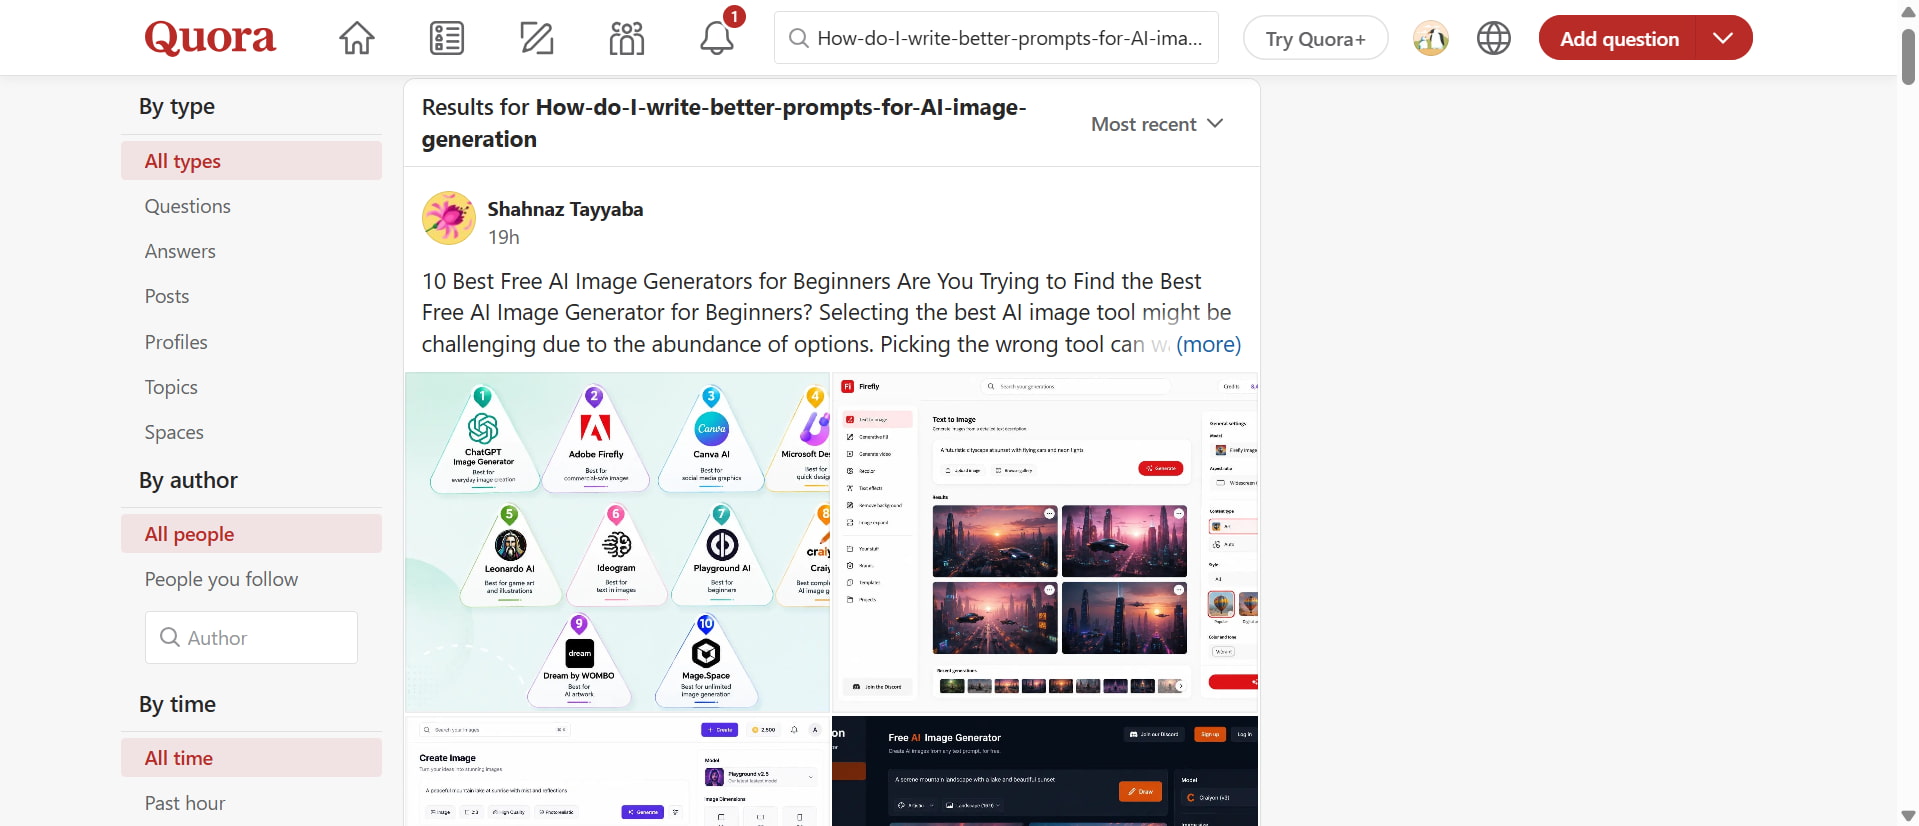
Task: Select the All time filter
Action: (251, 758)
